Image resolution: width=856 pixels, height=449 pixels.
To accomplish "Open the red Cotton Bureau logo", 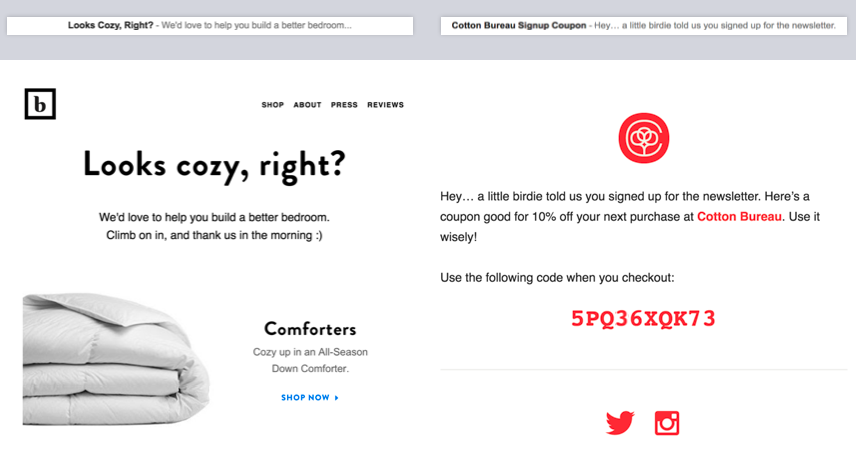I will tap(644, 138).
